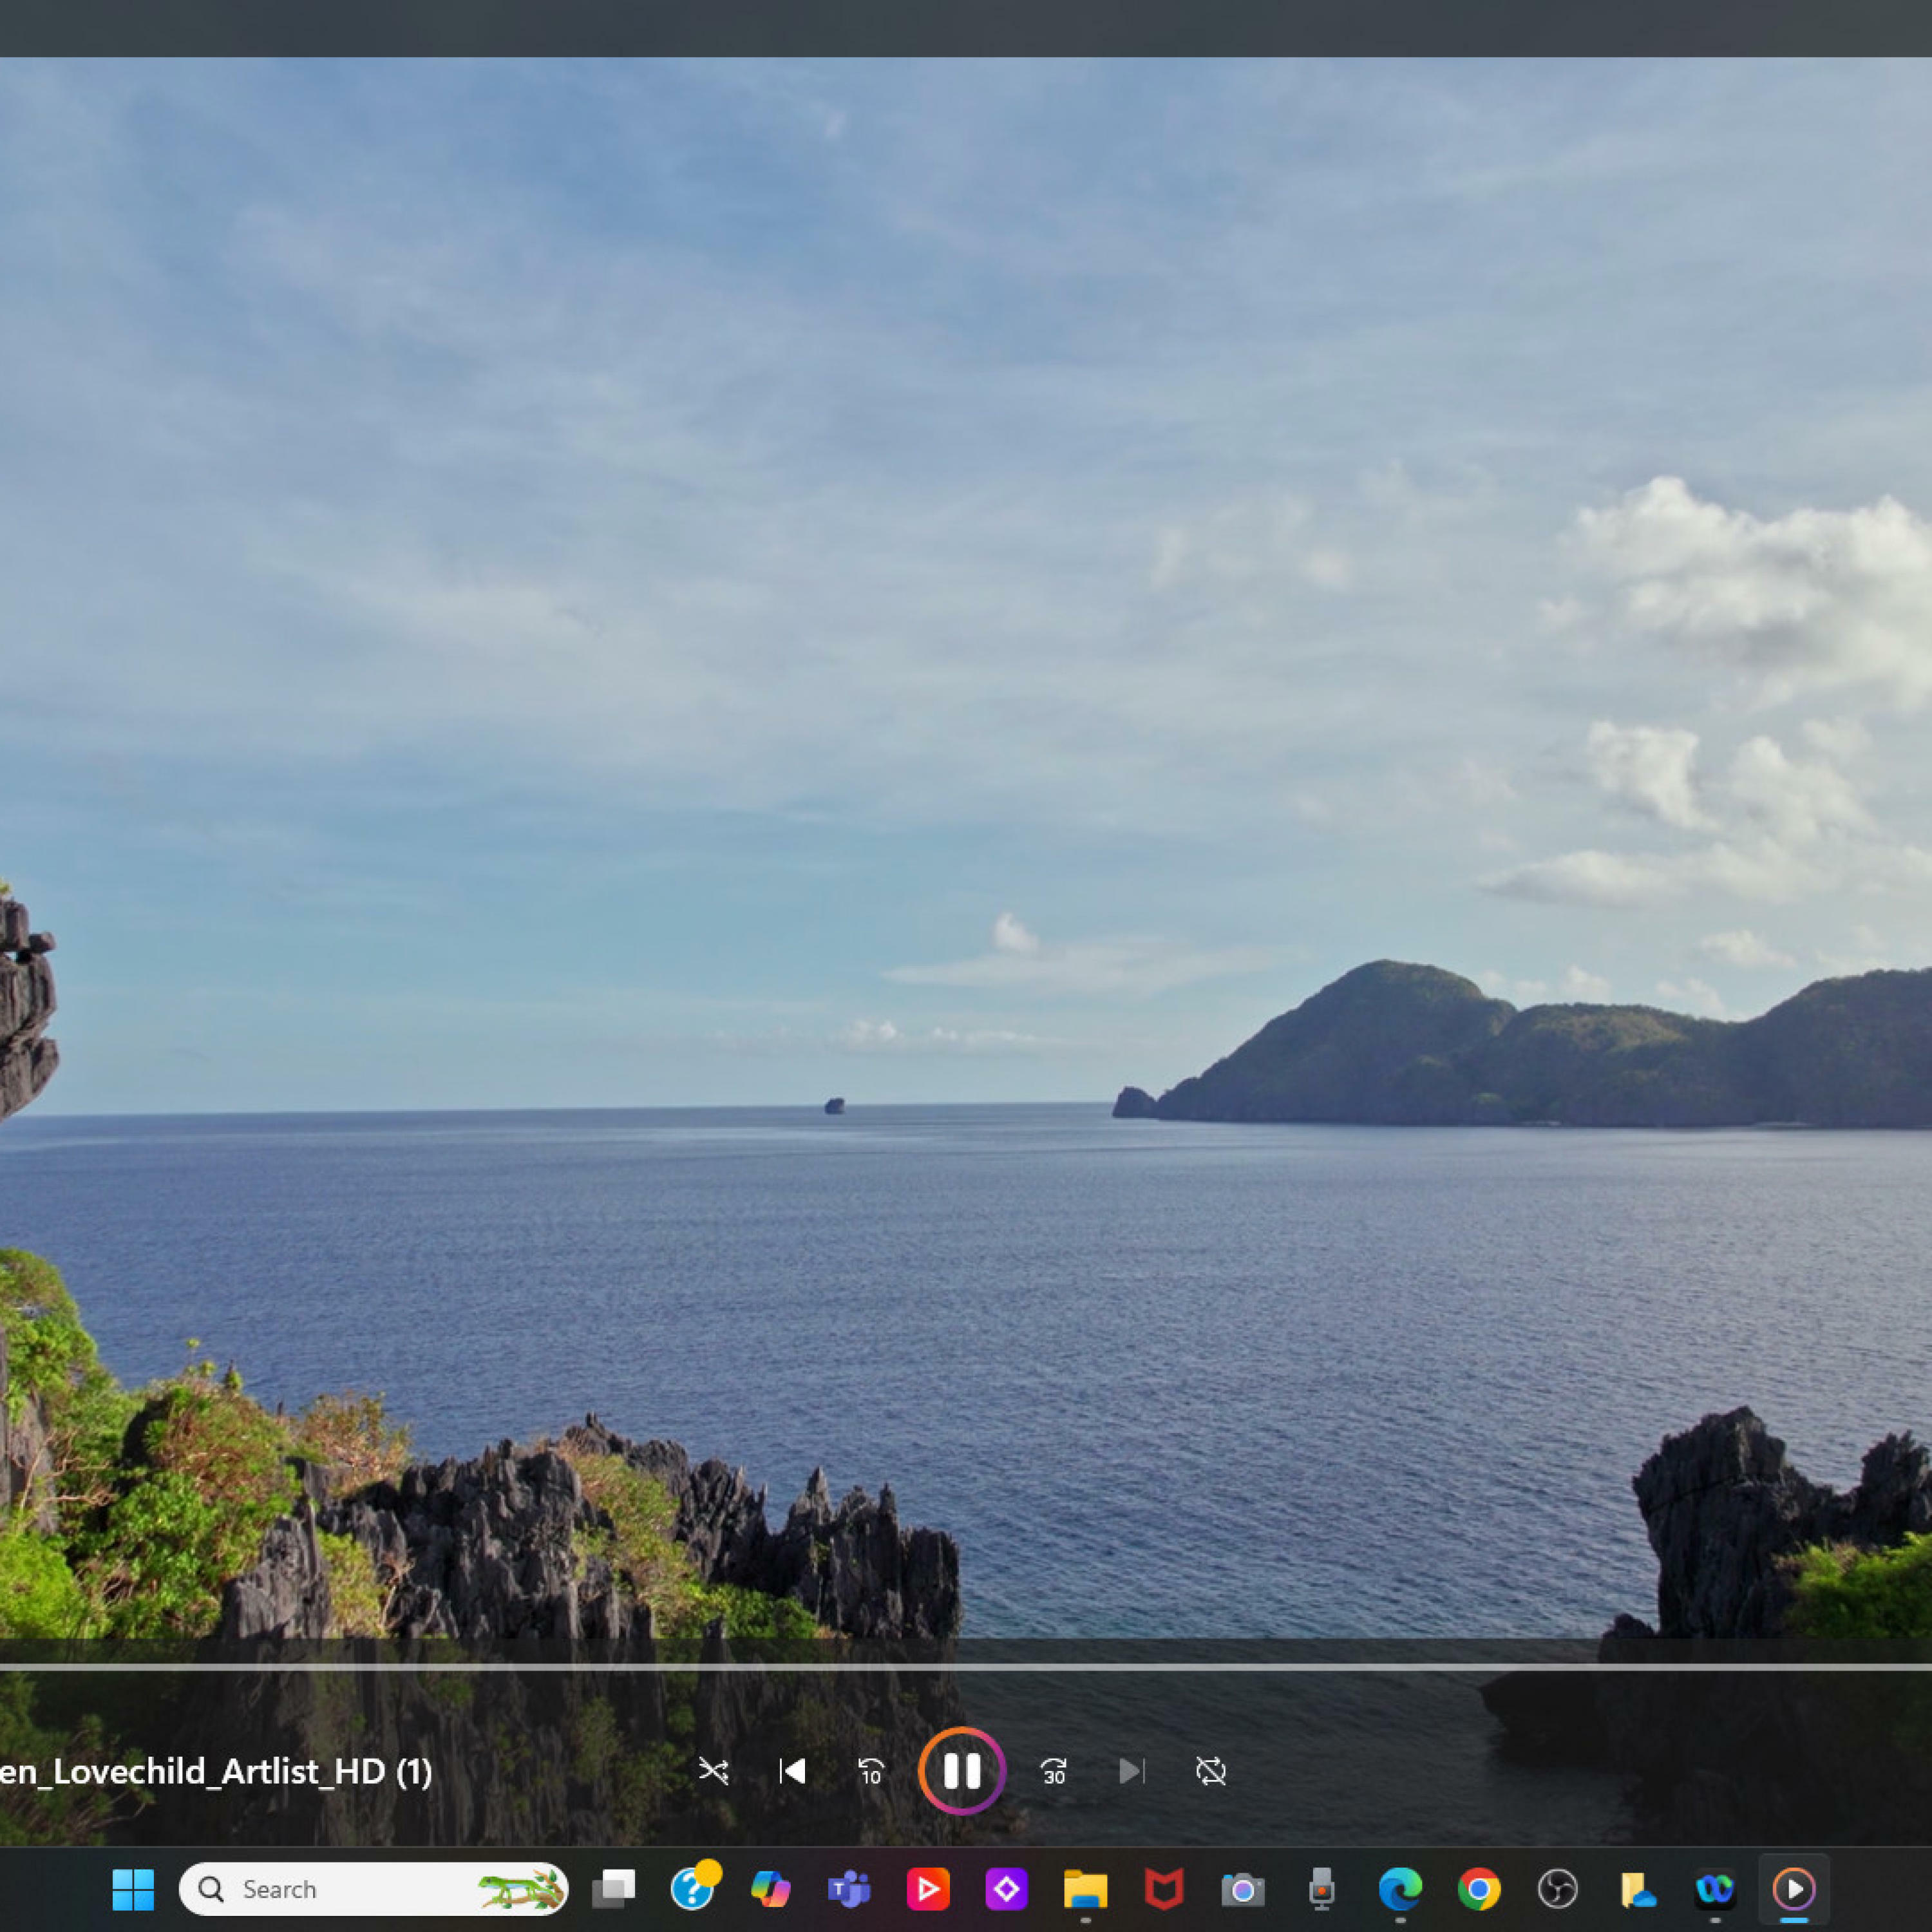Image resolution: width=1932 pixels, height=1932 pixels.
Task: Go to next track
Action: pos(1131,1772)
